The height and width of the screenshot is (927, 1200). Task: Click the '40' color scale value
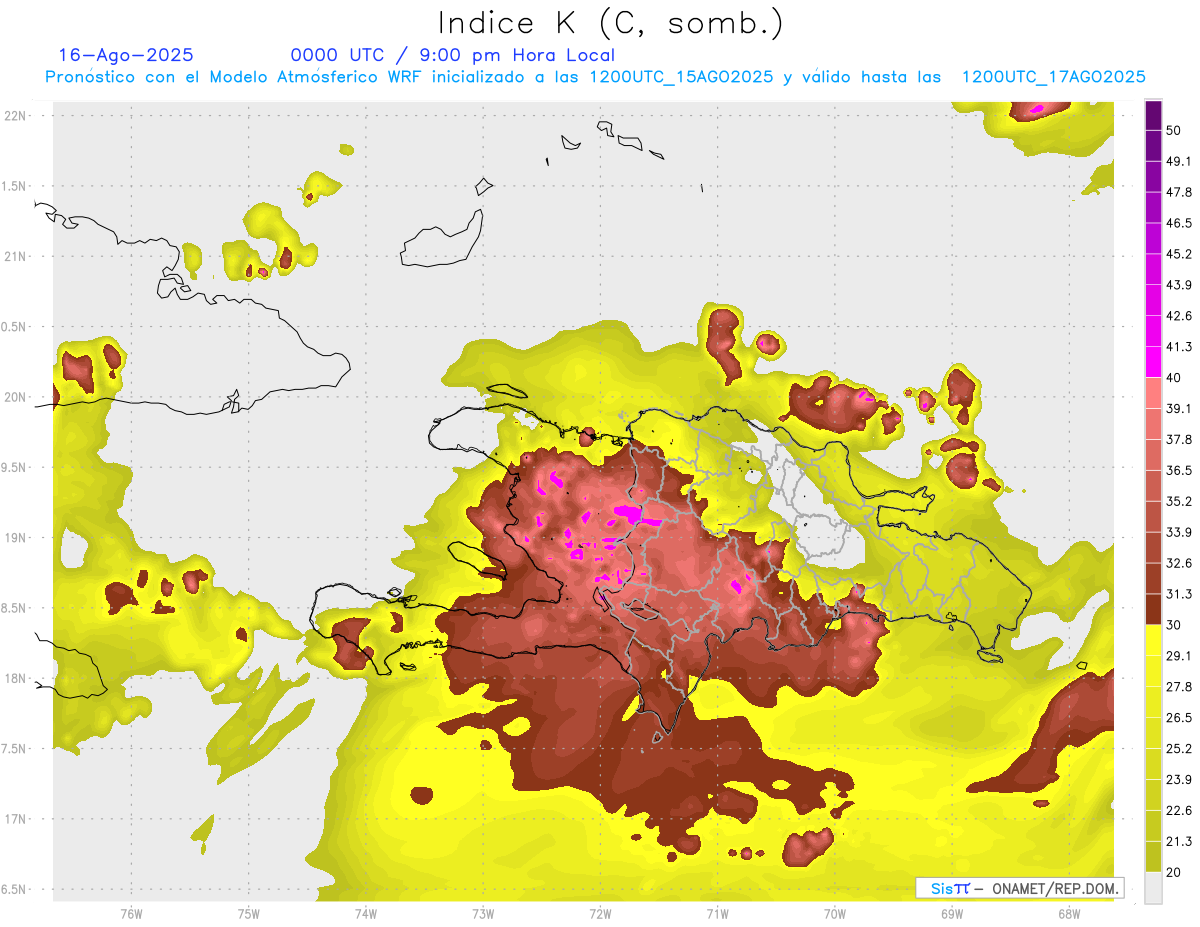1175,378
